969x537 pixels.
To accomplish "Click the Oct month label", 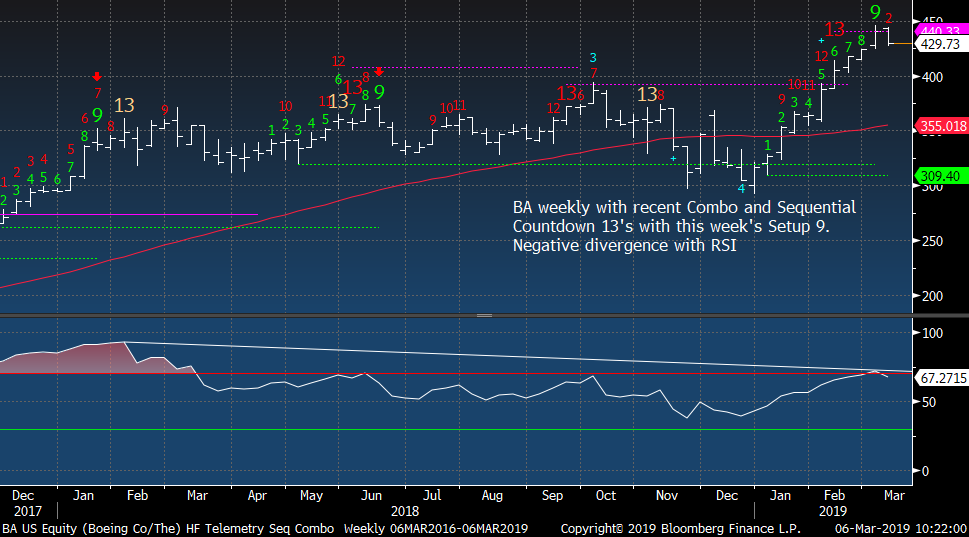I will tap(606, 496).
